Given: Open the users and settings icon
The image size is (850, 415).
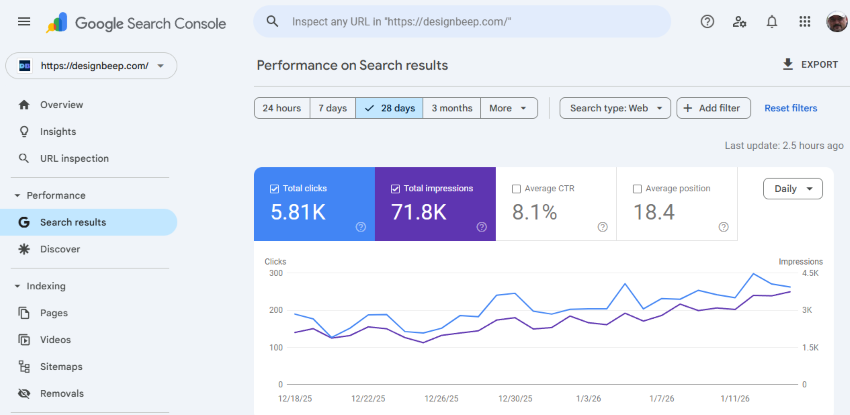Looking at the screenshot, I should coord(739,21).
